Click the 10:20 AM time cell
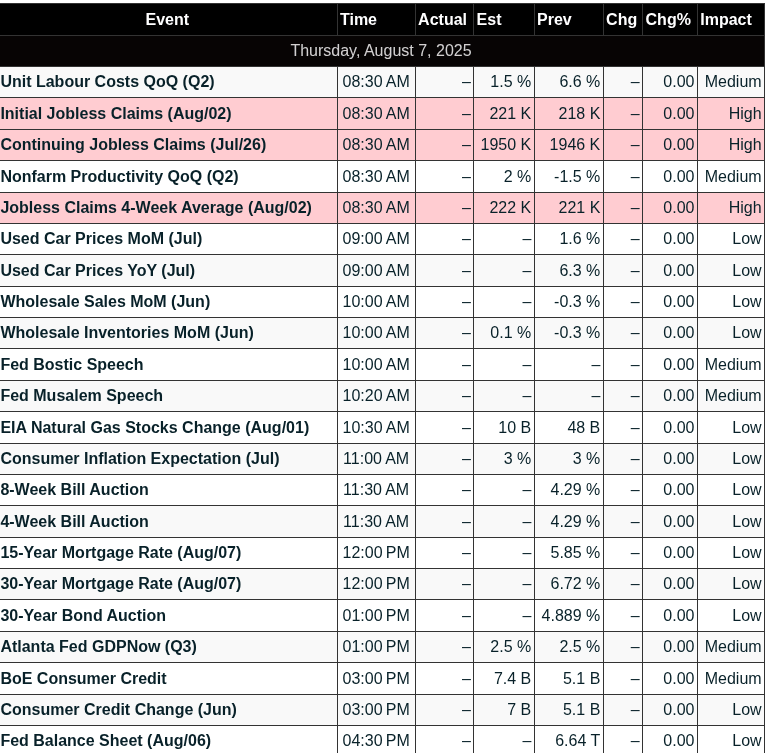773x753 pixels. tap(376, 395)
